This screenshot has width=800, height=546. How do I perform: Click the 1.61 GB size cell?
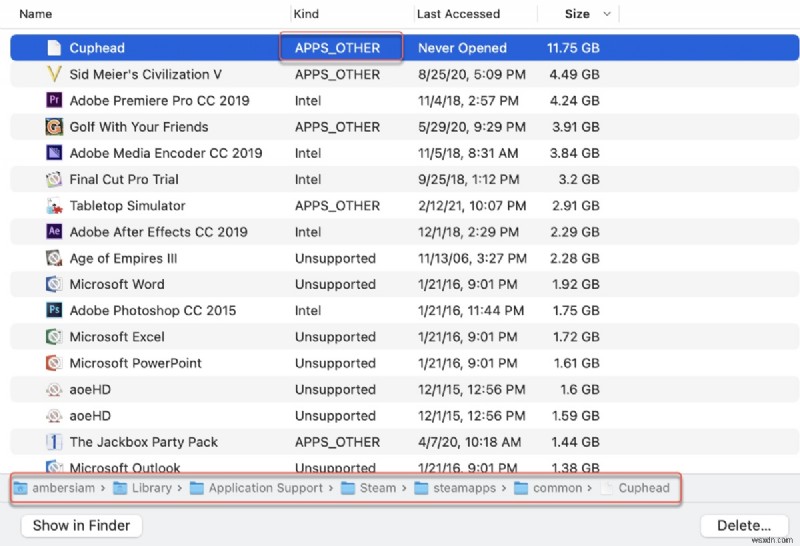[x=577, y=363]
